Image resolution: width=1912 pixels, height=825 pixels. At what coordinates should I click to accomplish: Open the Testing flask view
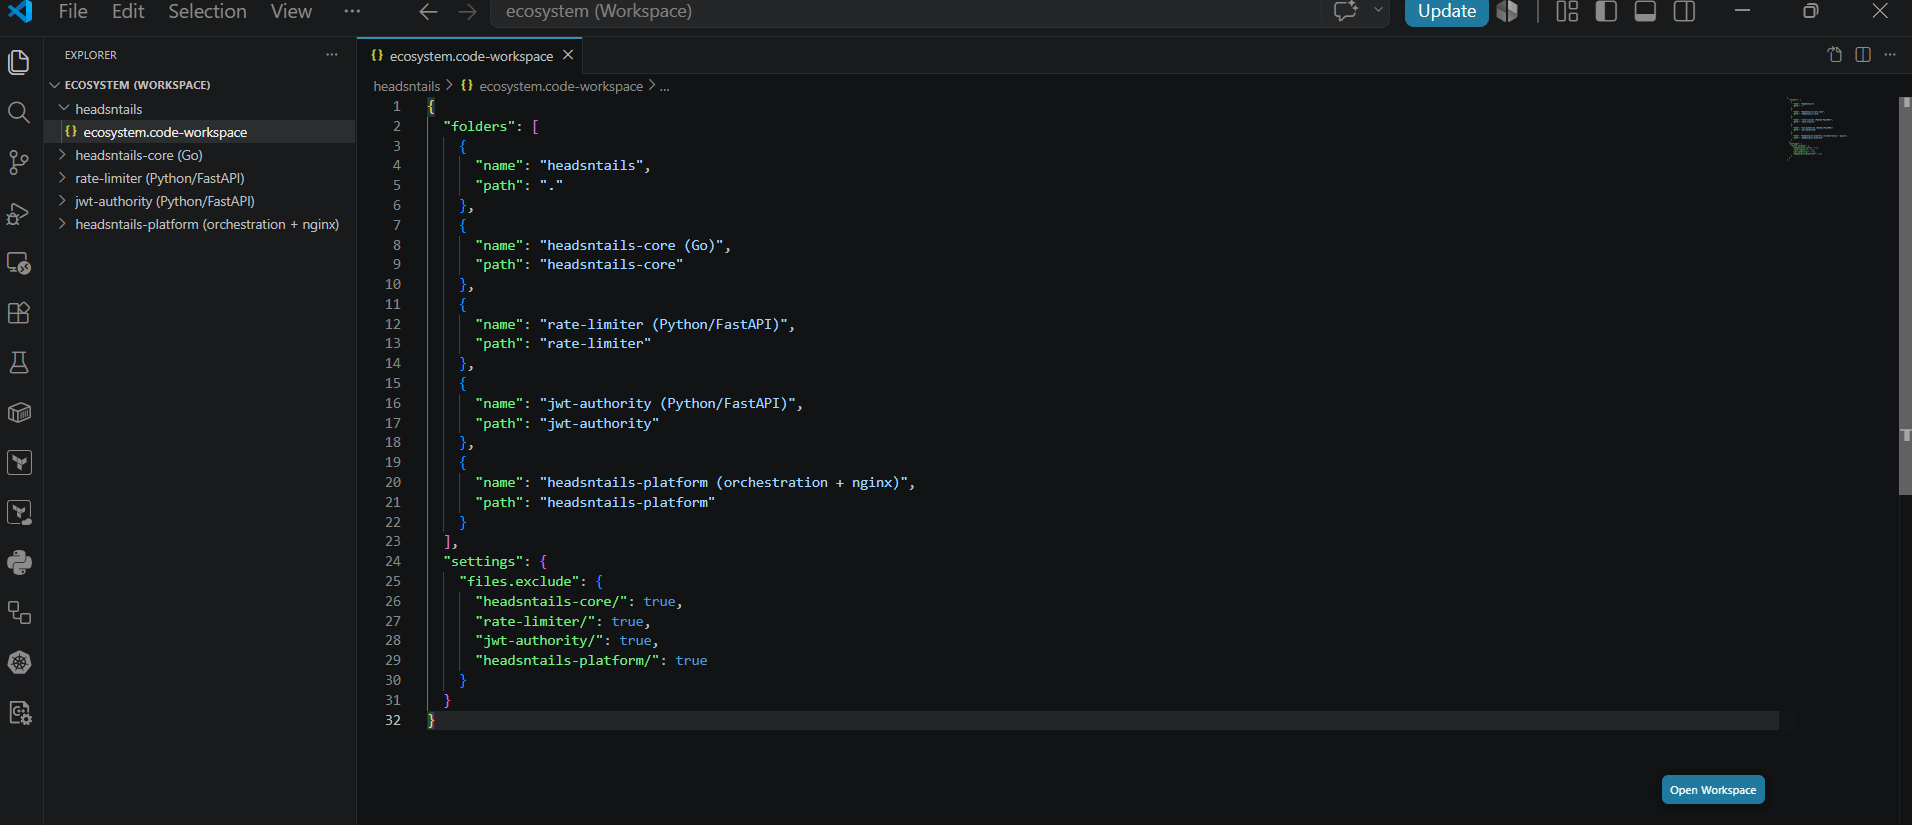[x=19, y=363]
